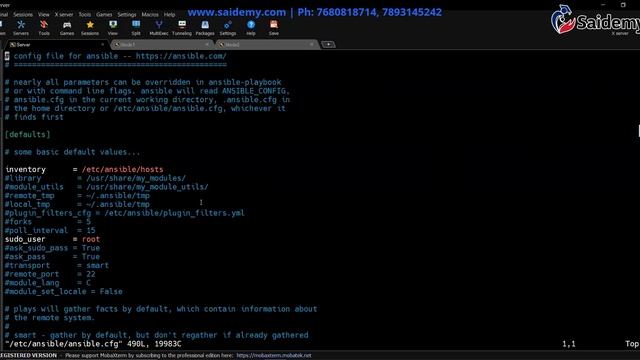The width and height of the screenshot is (640, 360).
Task: Open the X server menu
Action: pyautogui.click(x=64, y=14)
